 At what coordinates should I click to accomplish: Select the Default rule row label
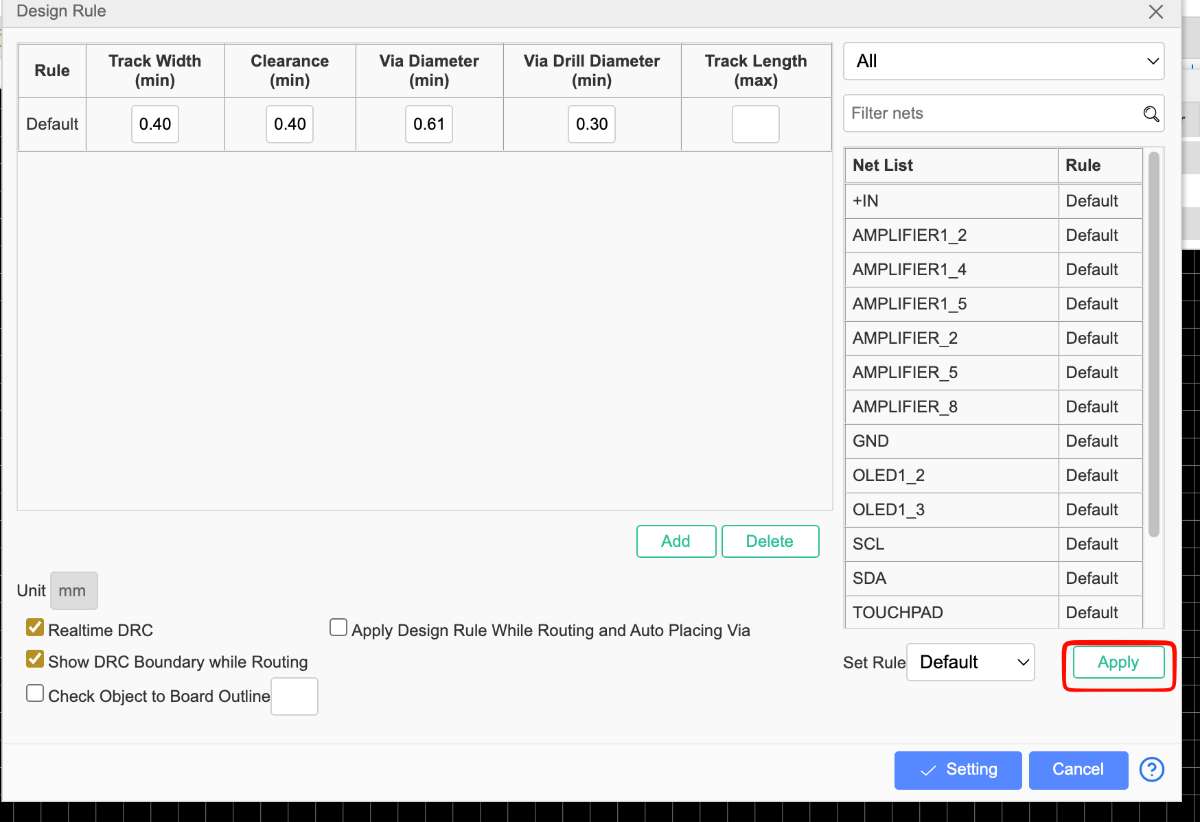(x=52, y=125)
